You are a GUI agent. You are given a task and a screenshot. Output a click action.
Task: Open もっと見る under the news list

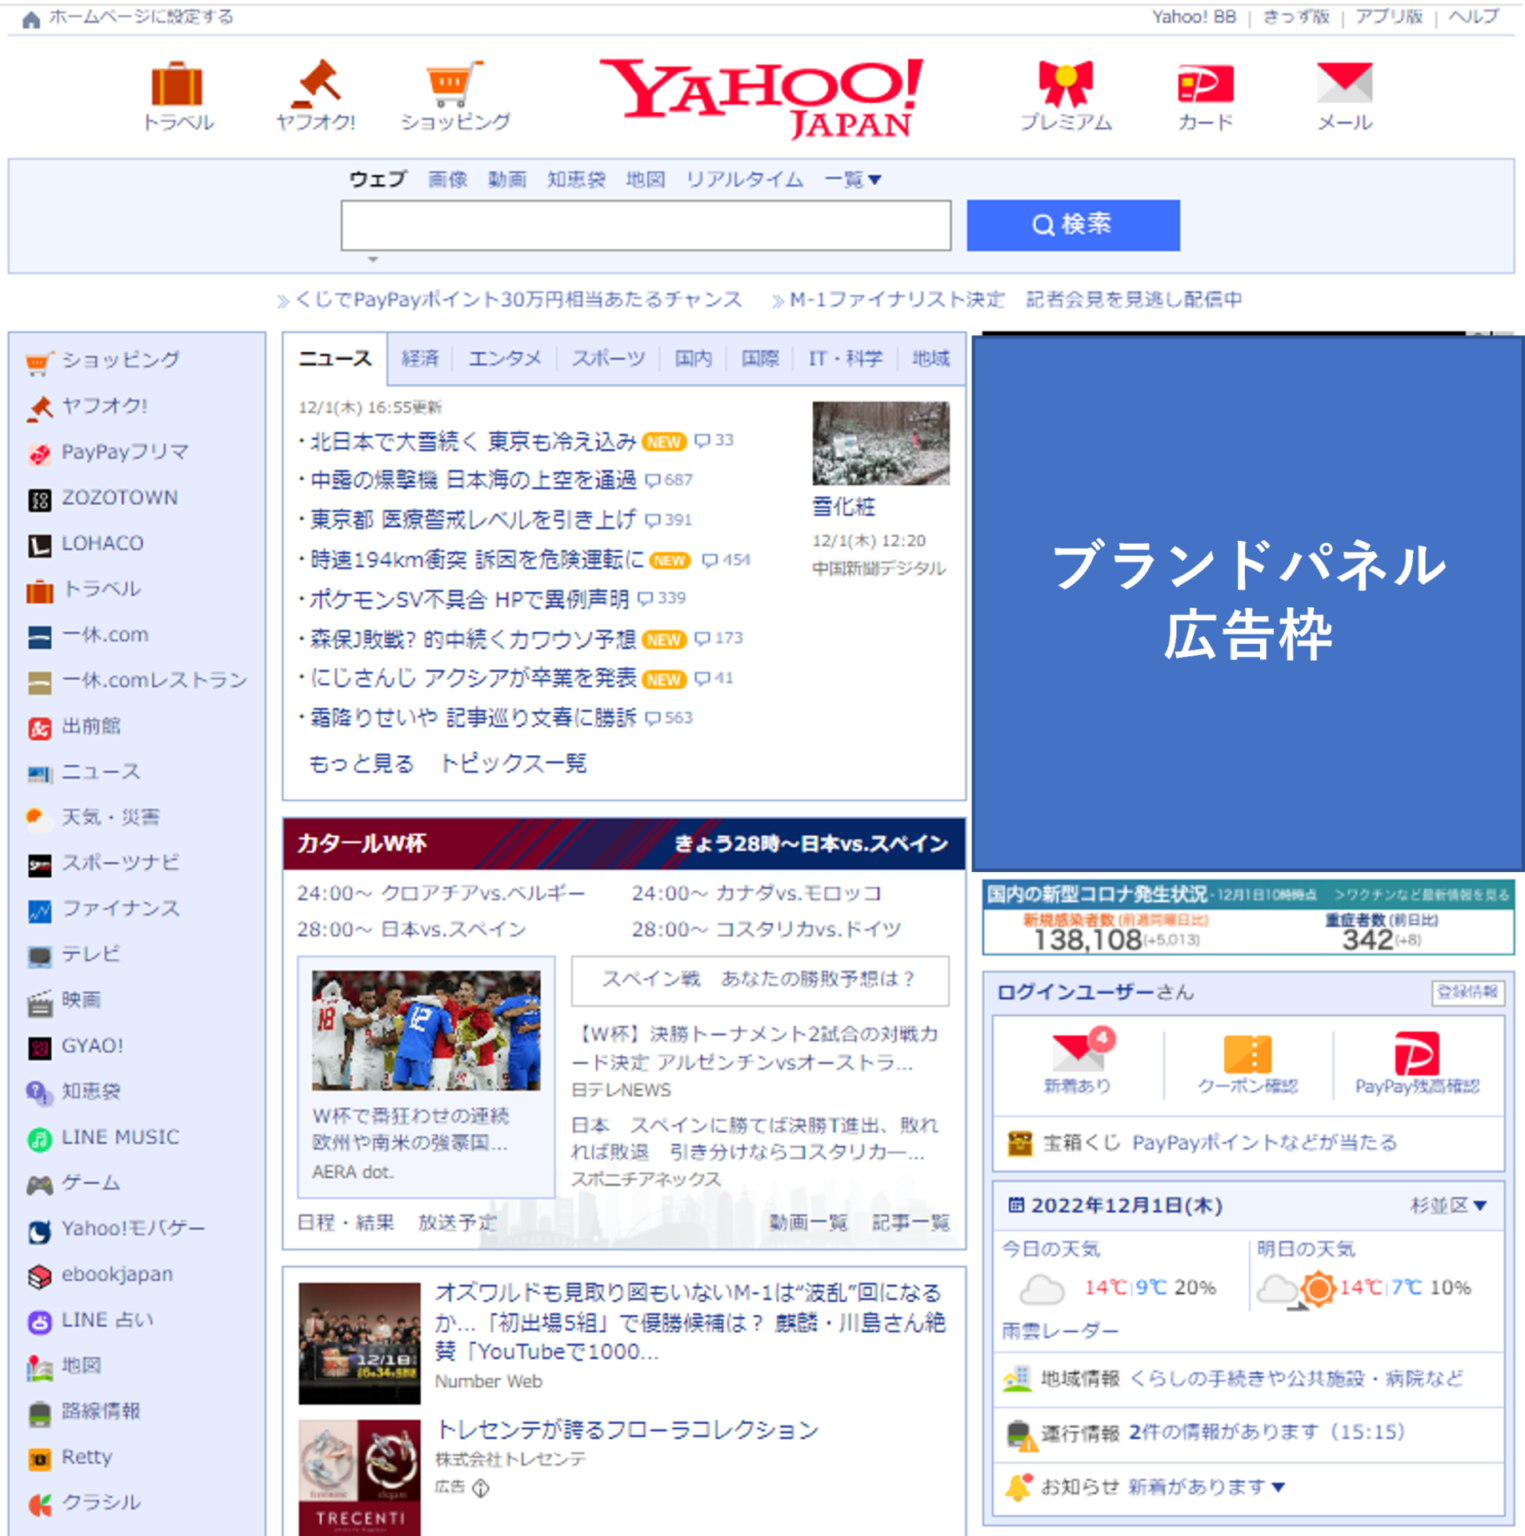pos(360,763)
